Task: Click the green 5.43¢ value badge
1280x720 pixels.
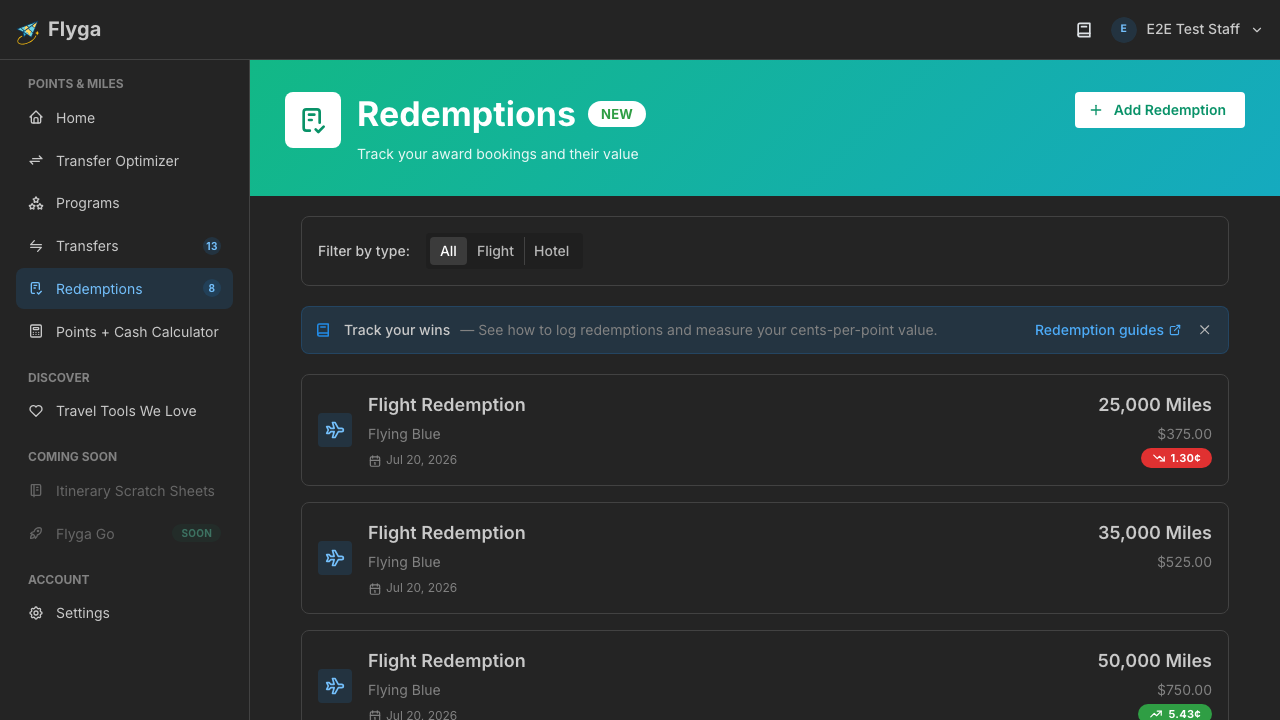Action: click(x=1175, y=713)
